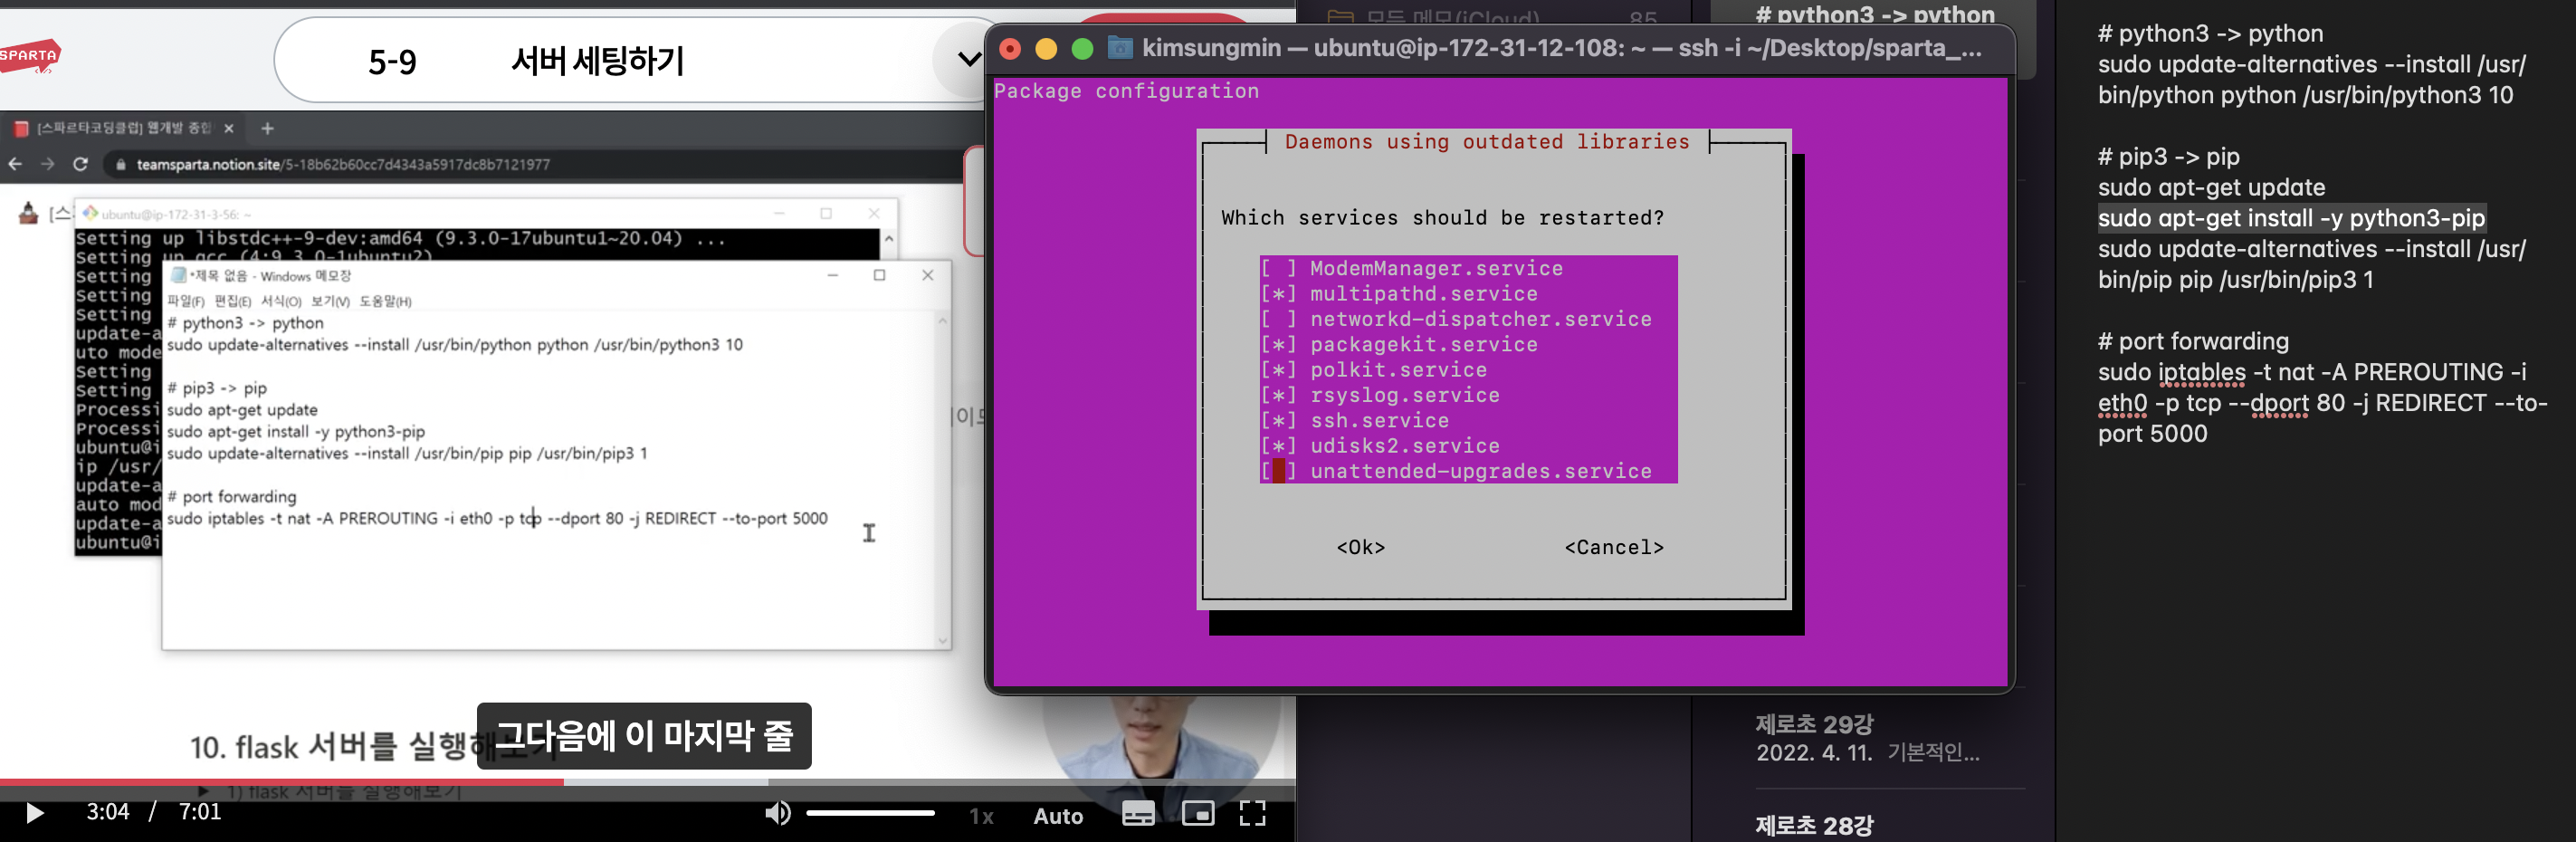
Task: Minimize the ubuntu@ip-172-31-3-56 PuTTY window
Action: (779, 213)
